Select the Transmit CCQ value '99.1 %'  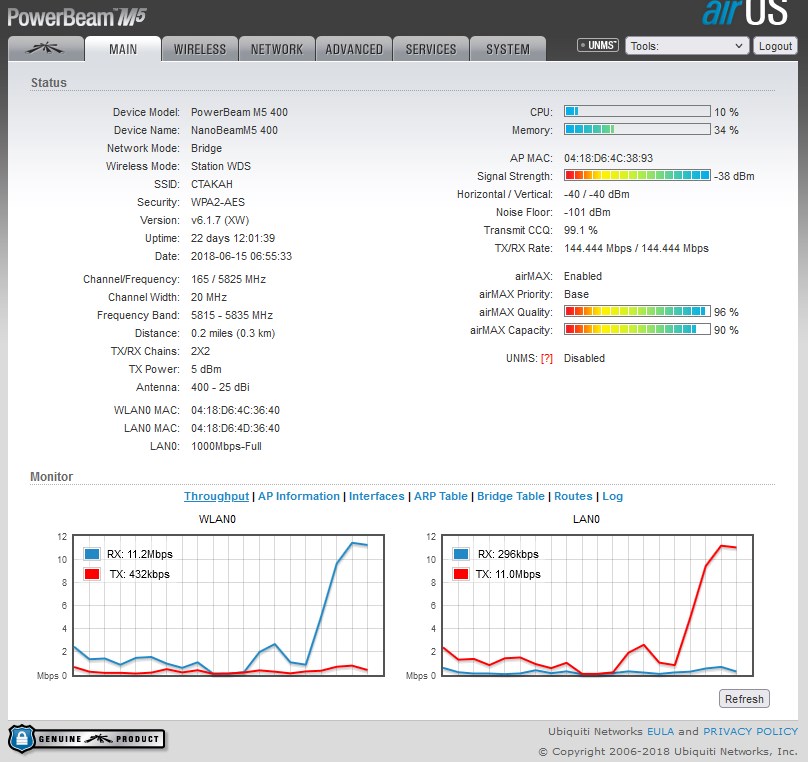[581, 230]
